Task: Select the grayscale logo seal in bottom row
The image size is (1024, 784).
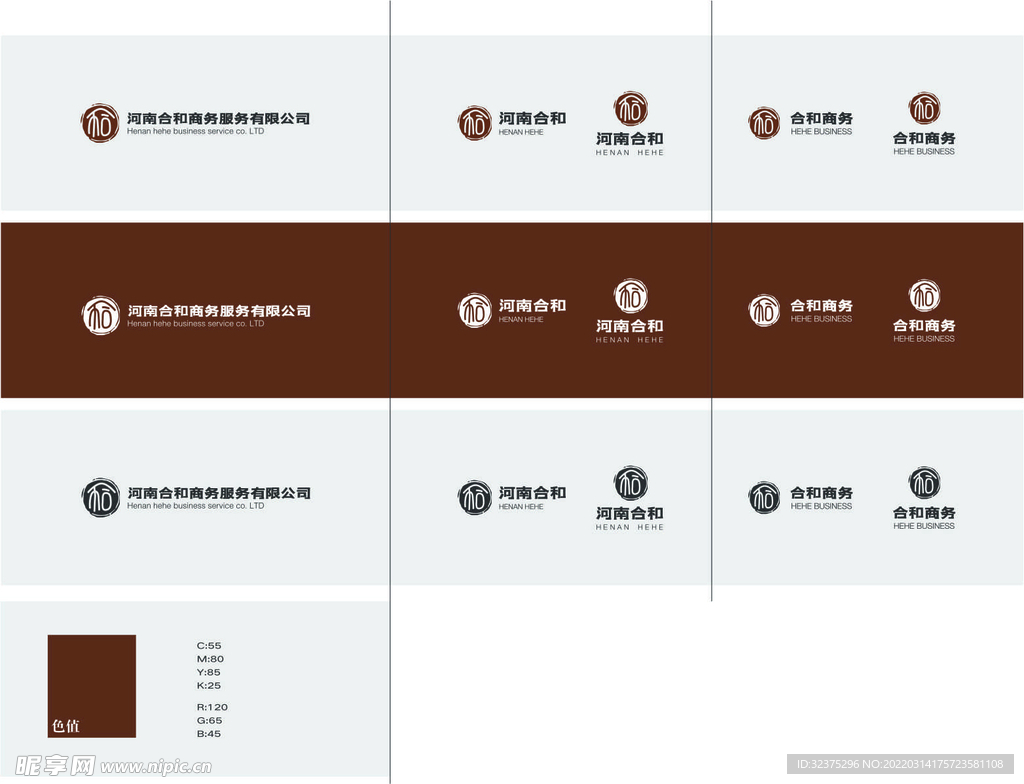Action: [x=101, y=497]
